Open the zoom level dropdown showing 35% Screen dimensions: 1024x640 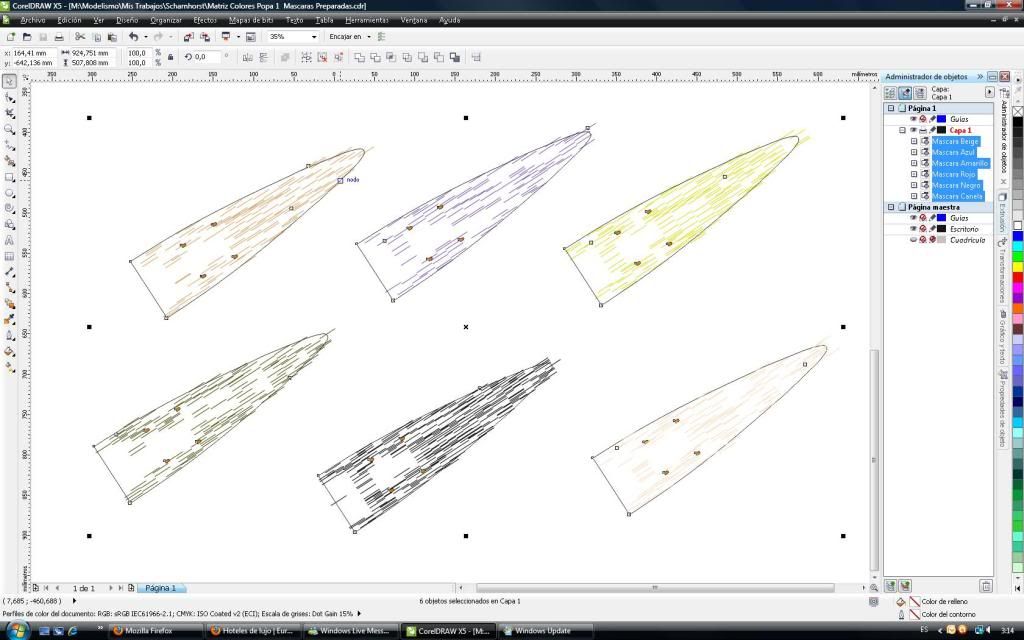(314, 37)
